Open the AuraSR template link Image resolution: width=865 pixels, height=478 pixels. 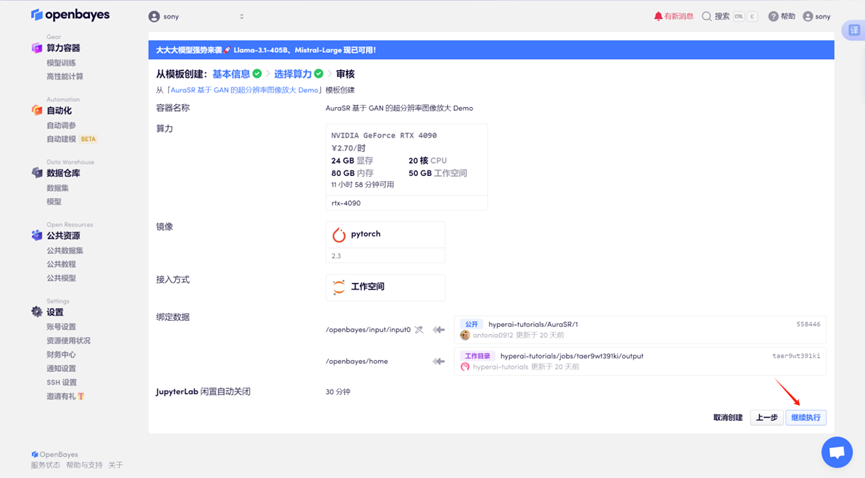(244, 90)
